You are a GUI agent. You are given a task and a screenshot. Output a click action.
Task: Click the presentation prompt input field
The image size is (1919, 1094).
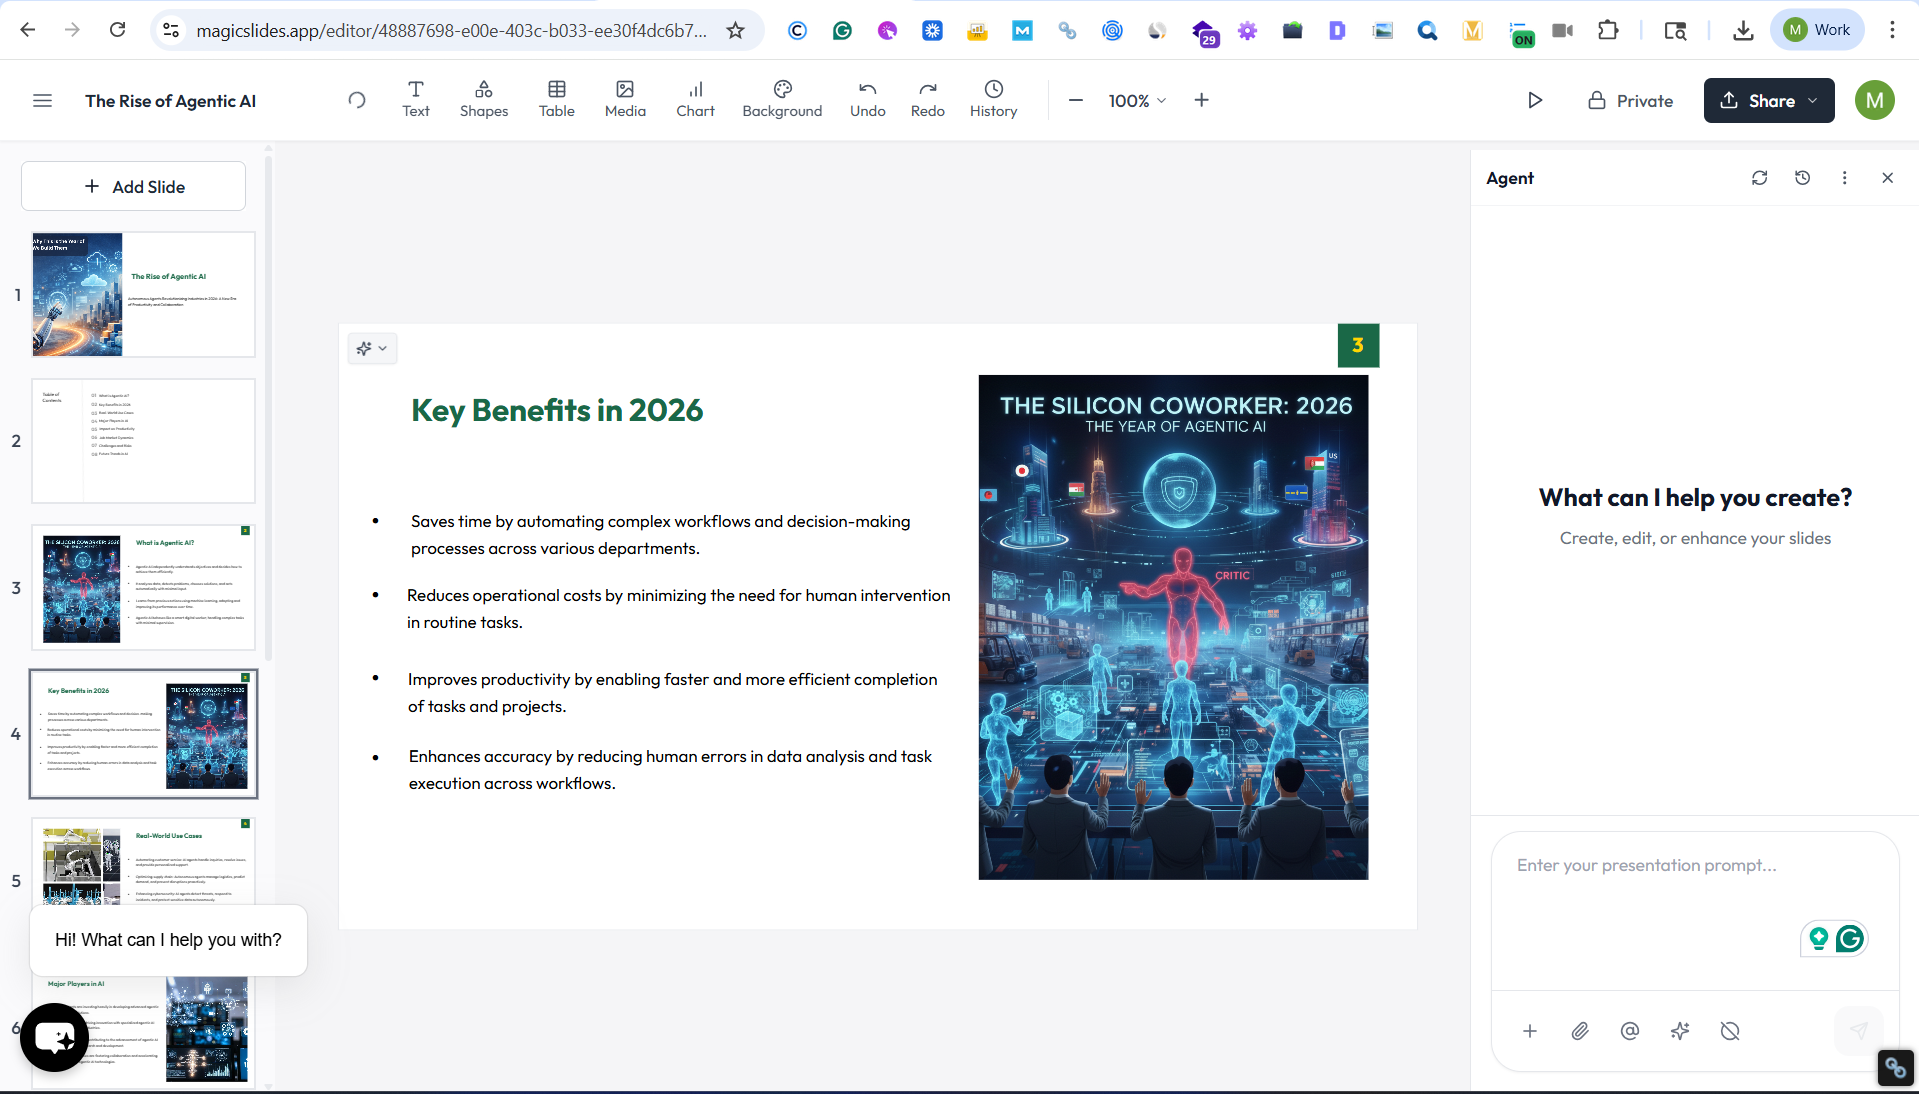click(1694, 866)
